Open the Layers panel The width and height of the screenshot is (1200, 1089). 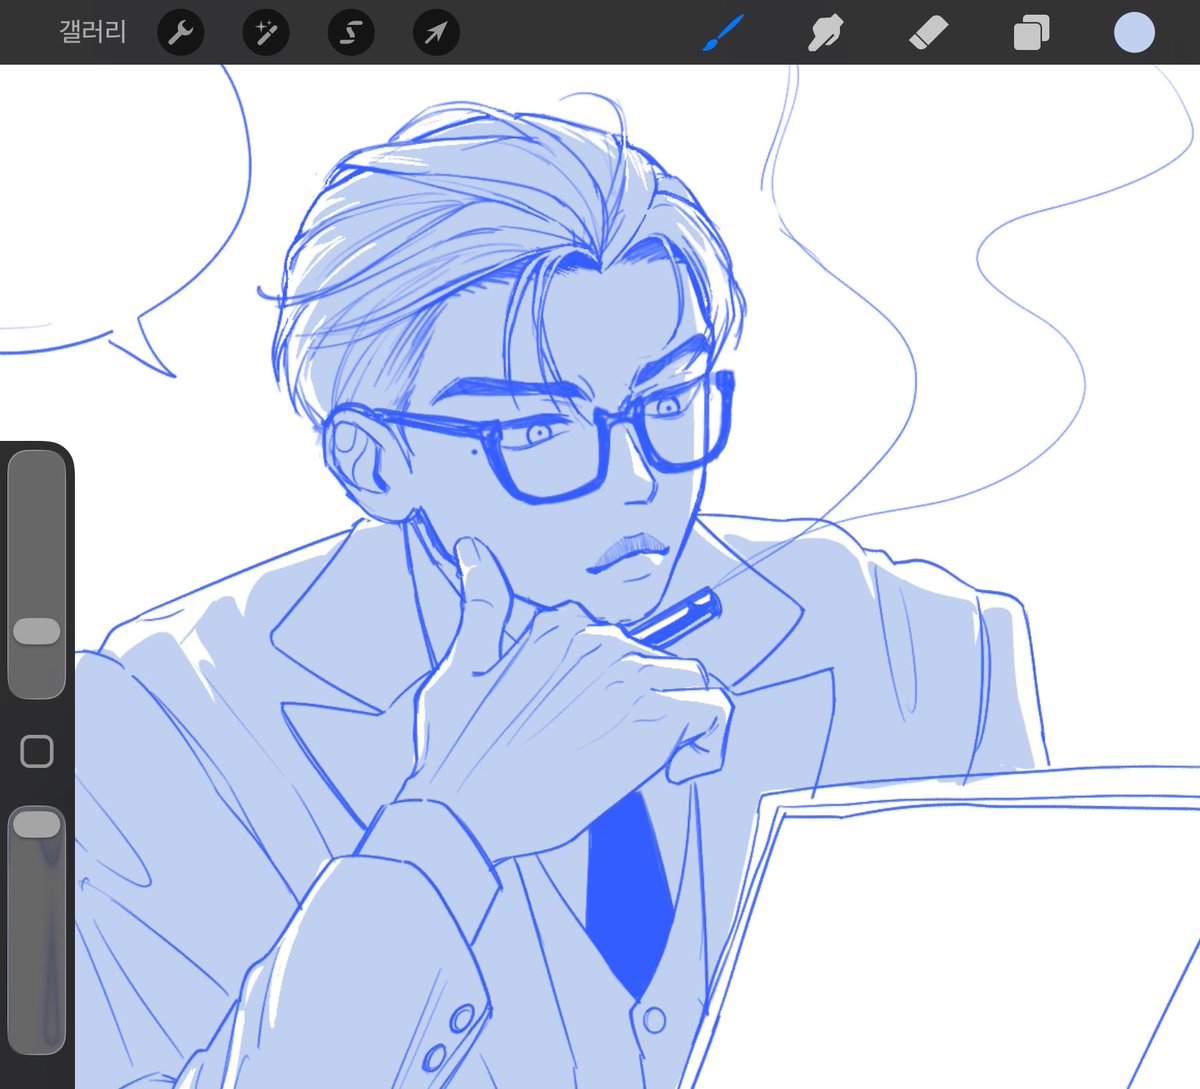1031,33
